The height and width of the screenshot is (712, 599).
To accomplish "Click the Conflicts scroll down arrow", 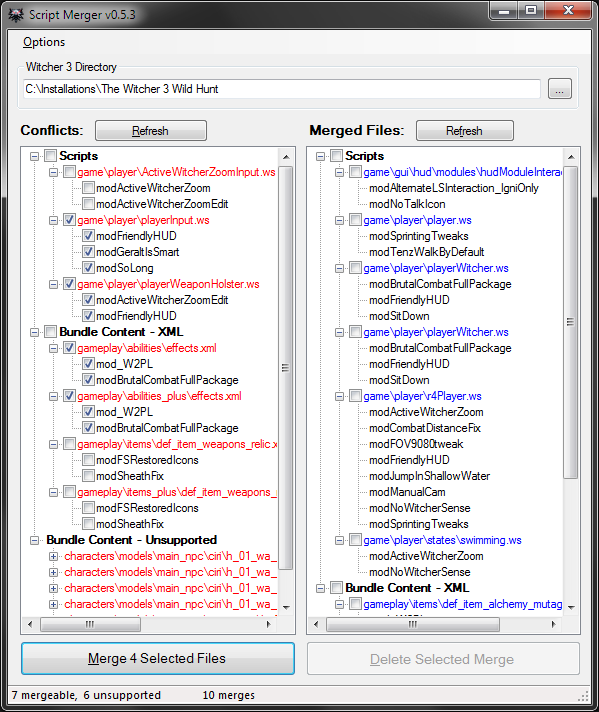I will point(286,607).
